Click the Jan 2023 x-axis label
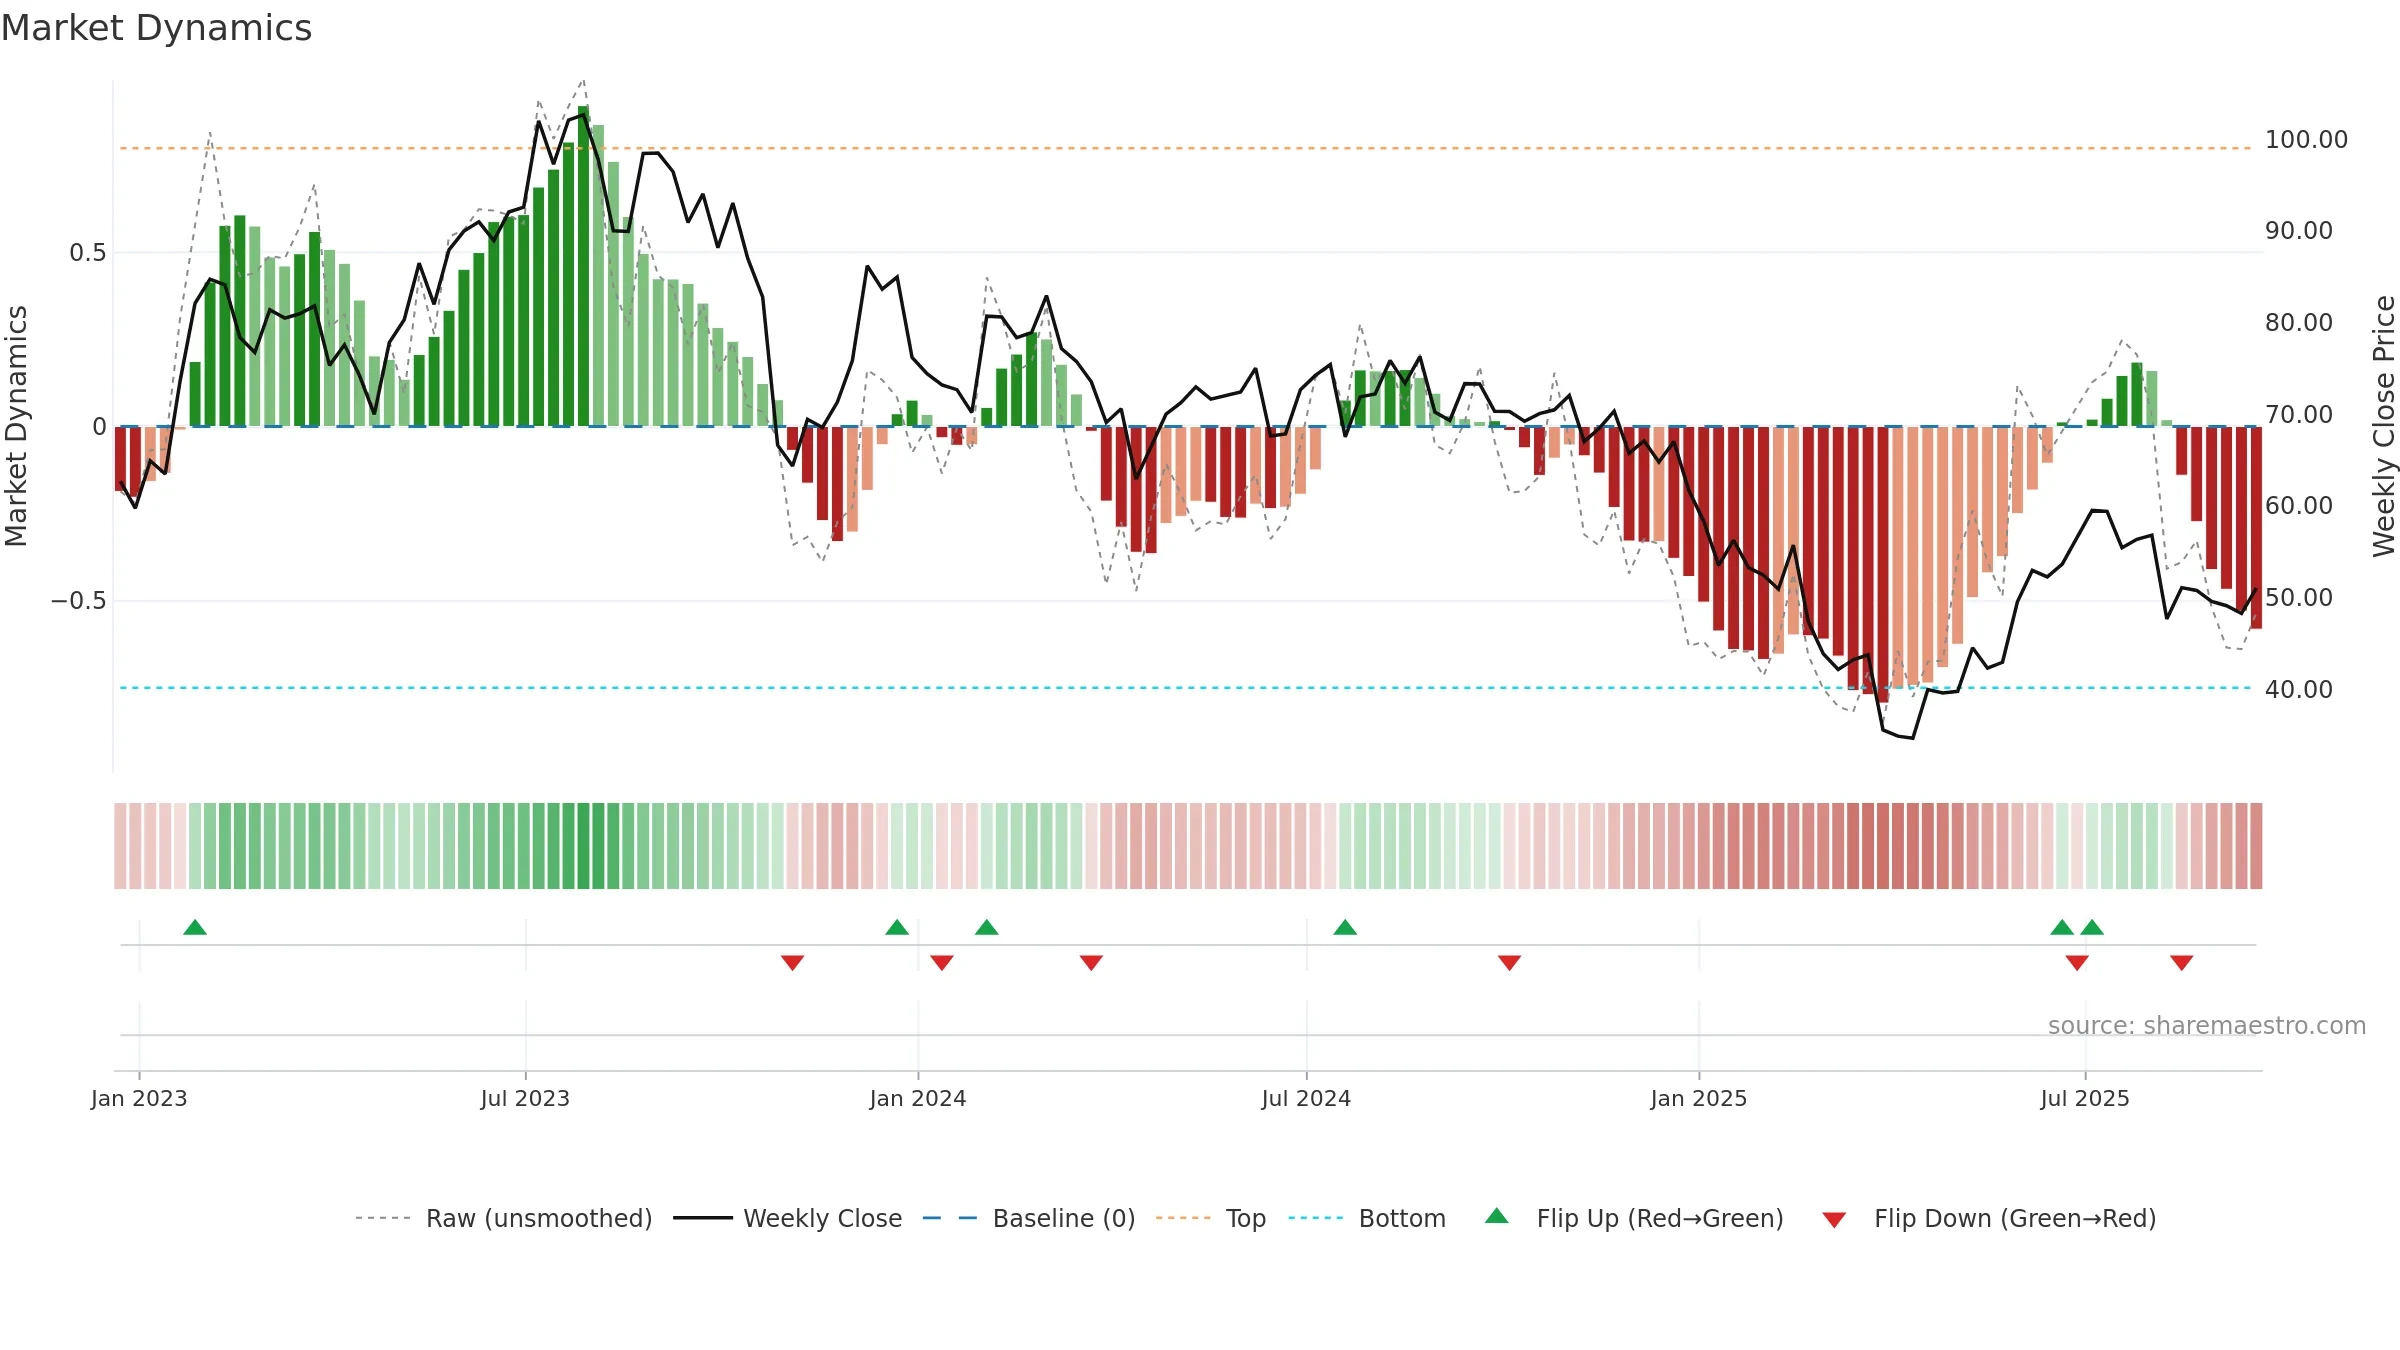This screenshot has height=1350, width=2400. pyautogui.click(x=139, y=1098)
